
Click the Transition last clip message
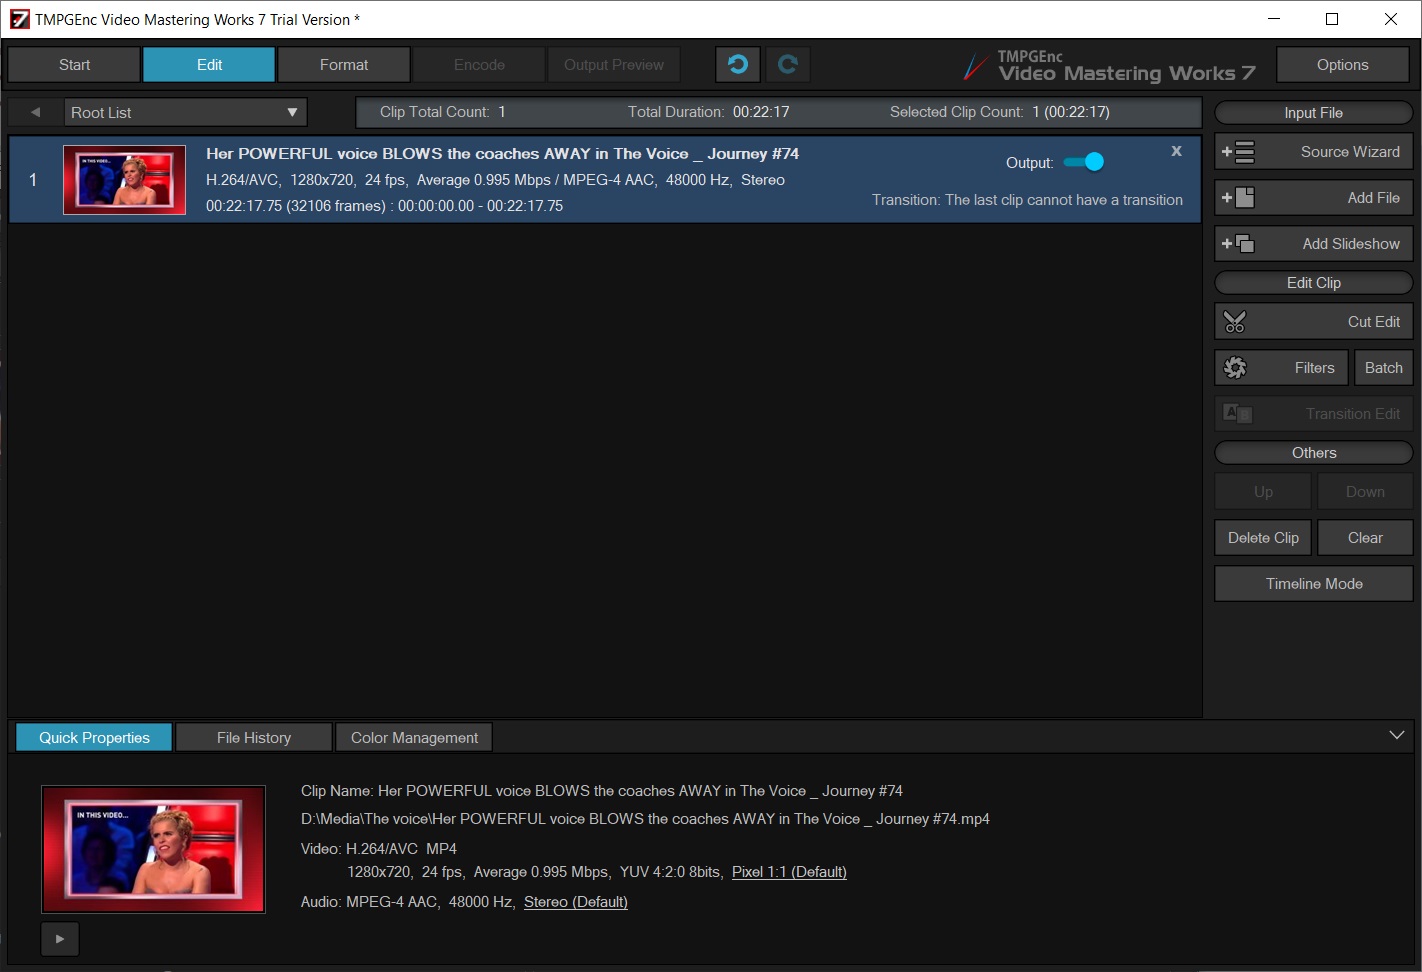coord(1027,200)
